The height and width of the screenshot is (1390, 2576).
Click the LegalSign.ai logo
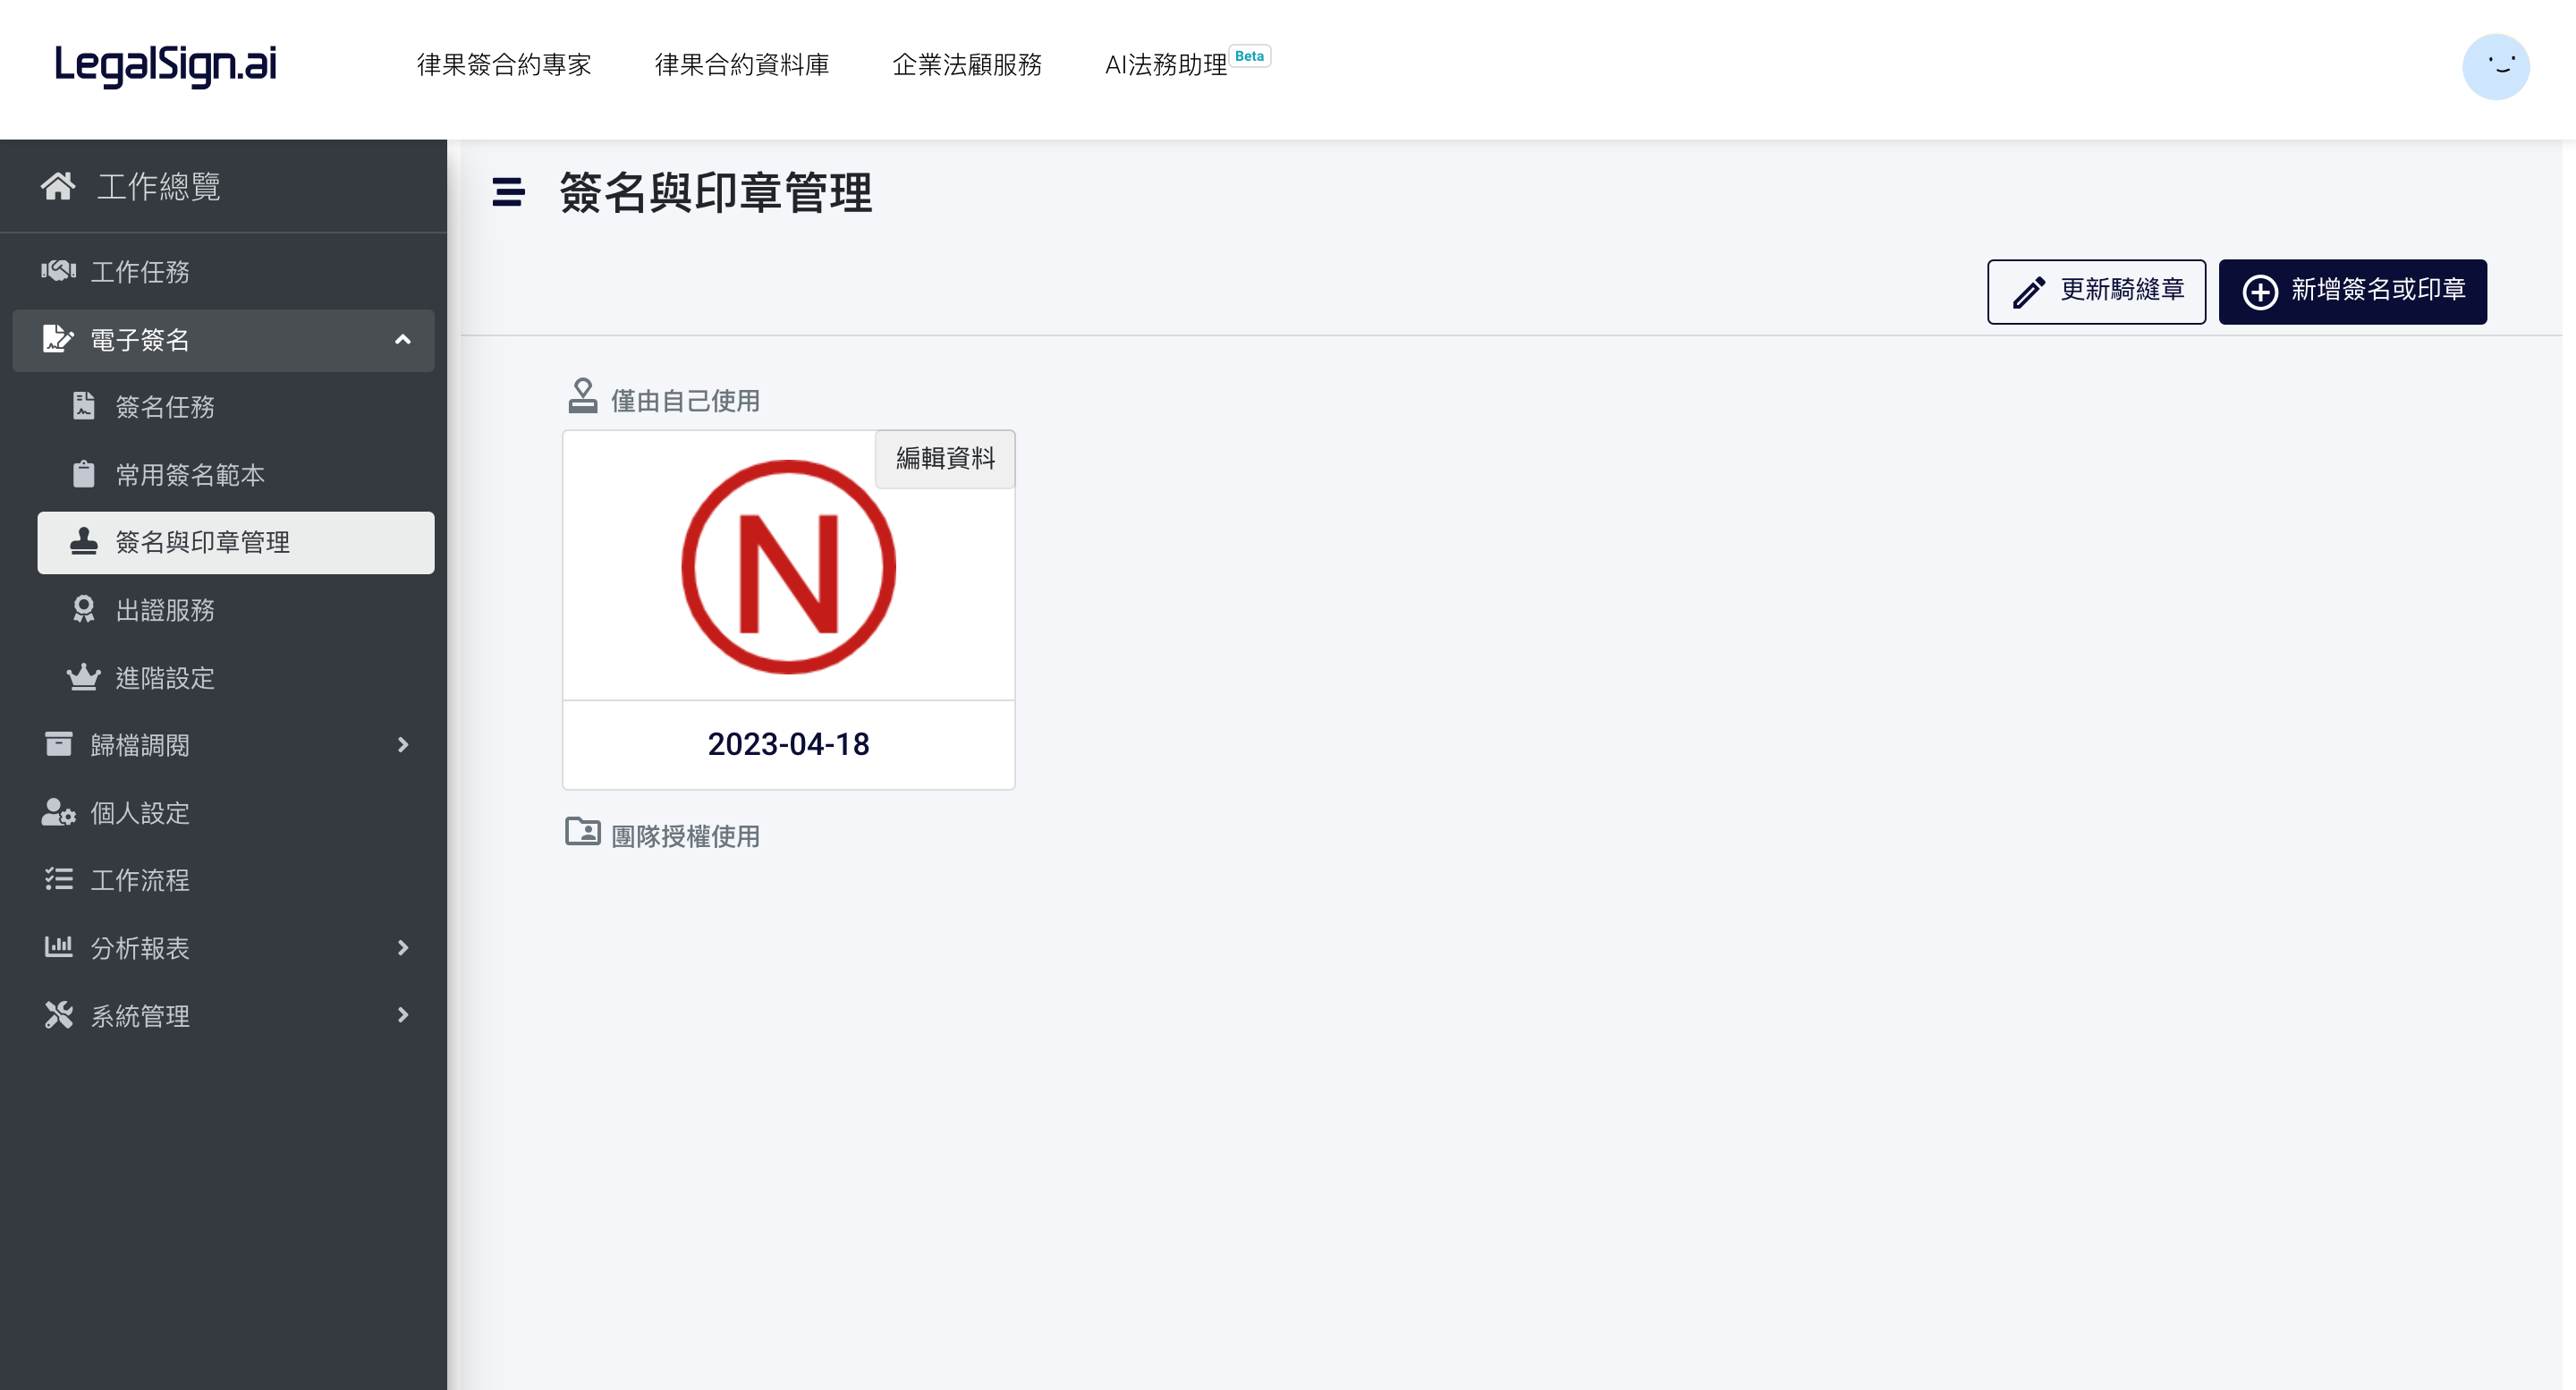pyautogui.click(x=165, y=65)
